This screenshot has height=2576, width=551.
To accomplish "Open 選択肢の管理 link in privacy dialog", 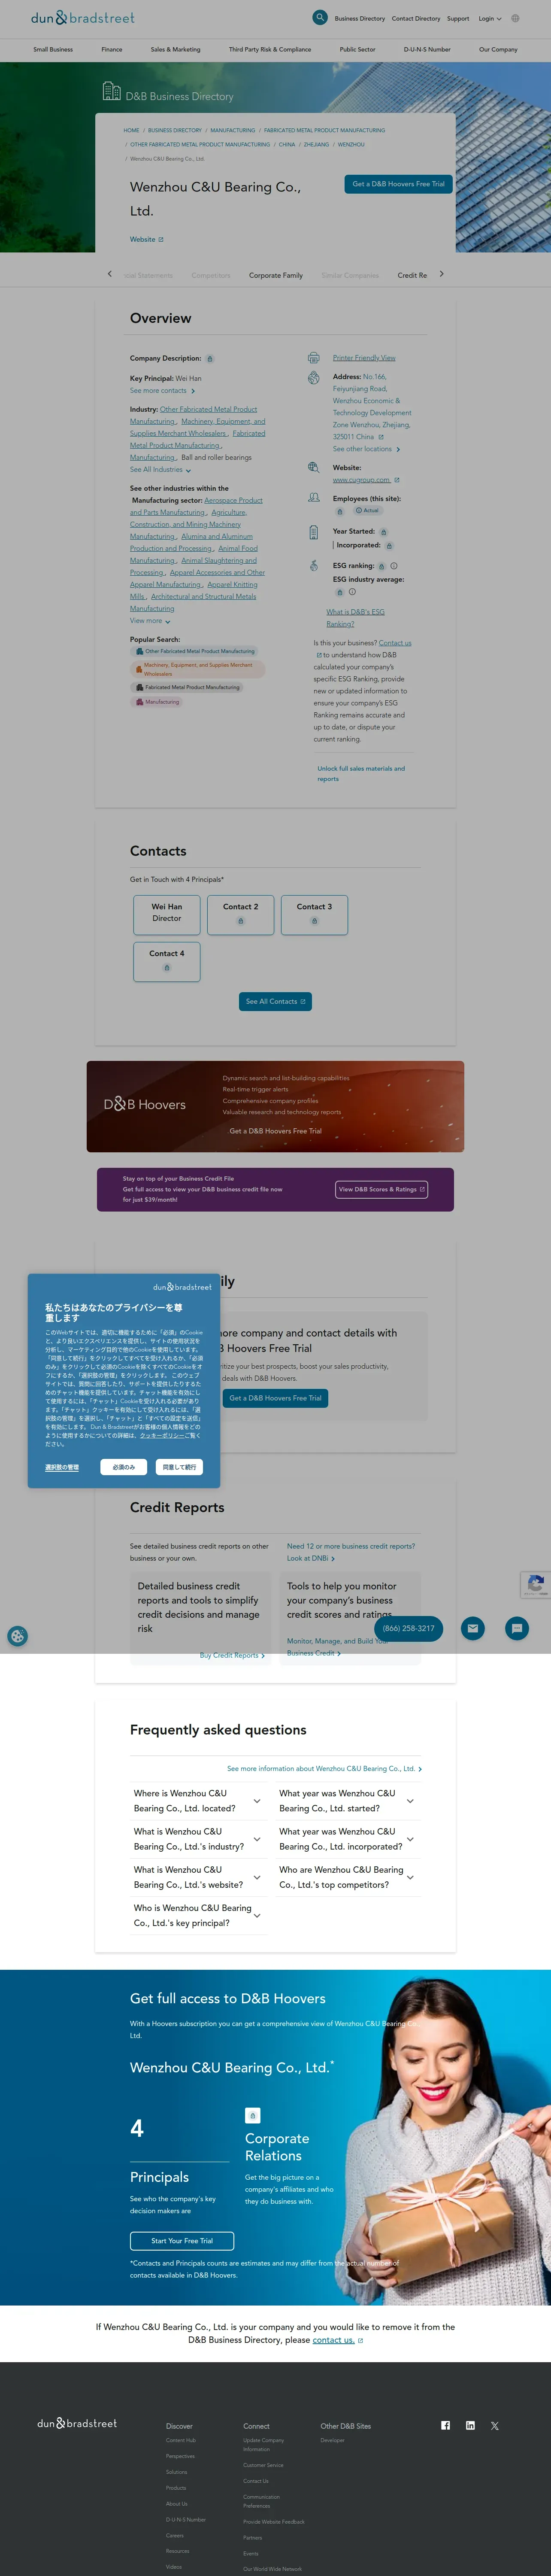I will click(62, 1467).
